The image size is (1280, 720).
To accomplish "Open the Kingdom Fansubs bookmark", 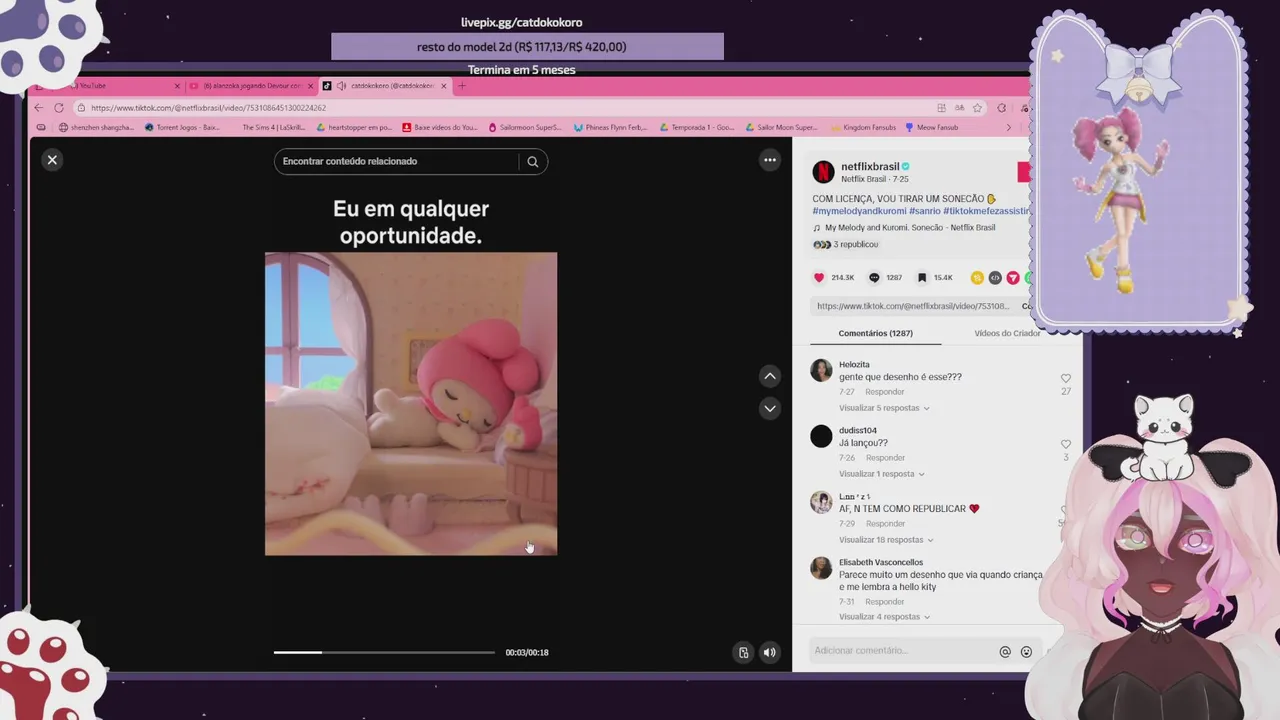I will [x=863, y=127].
